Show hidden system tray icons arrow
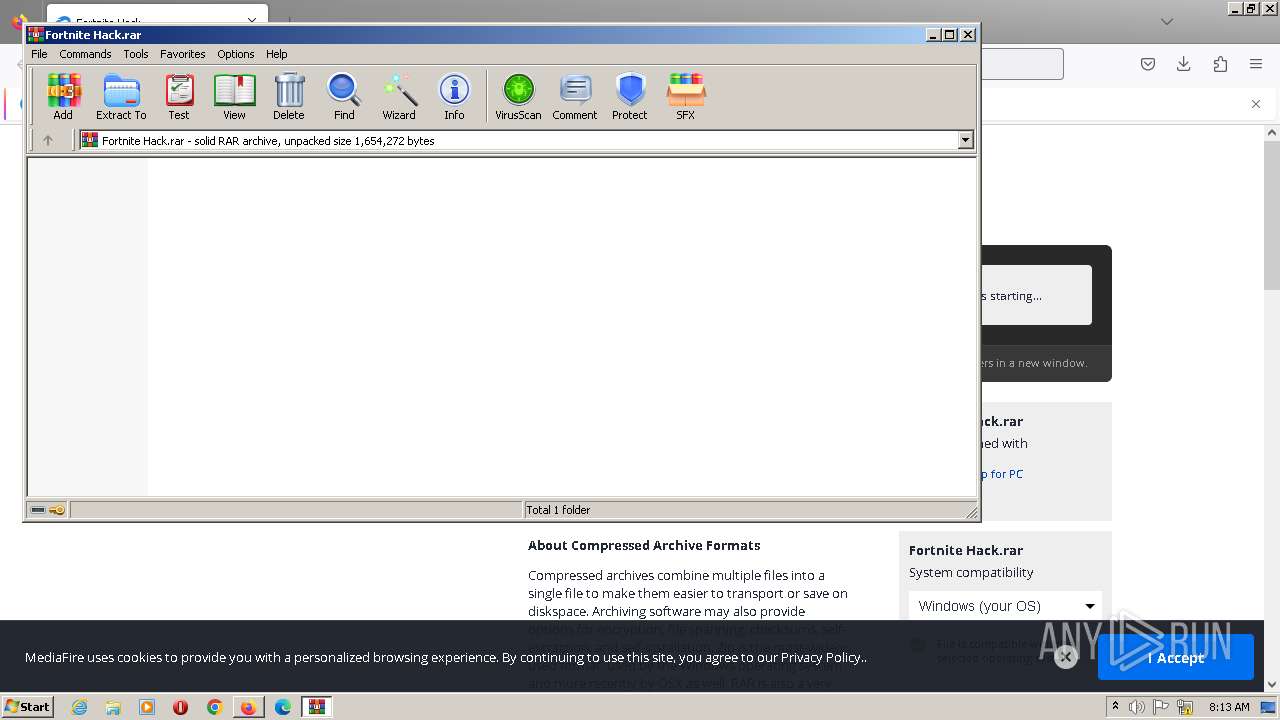 click(x=1115, y=706)
